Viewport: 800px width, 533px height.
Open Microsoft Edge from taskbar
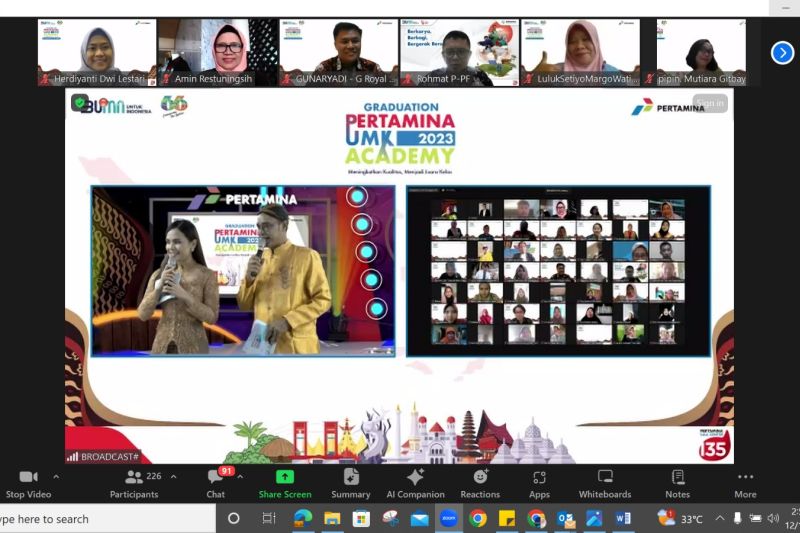303,519
